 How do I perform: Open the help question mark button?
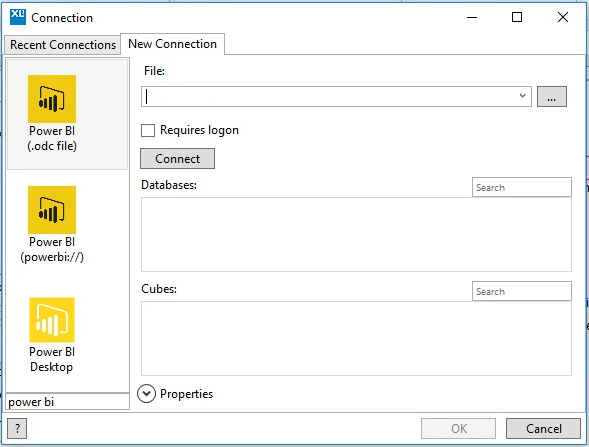coord(17,428)
